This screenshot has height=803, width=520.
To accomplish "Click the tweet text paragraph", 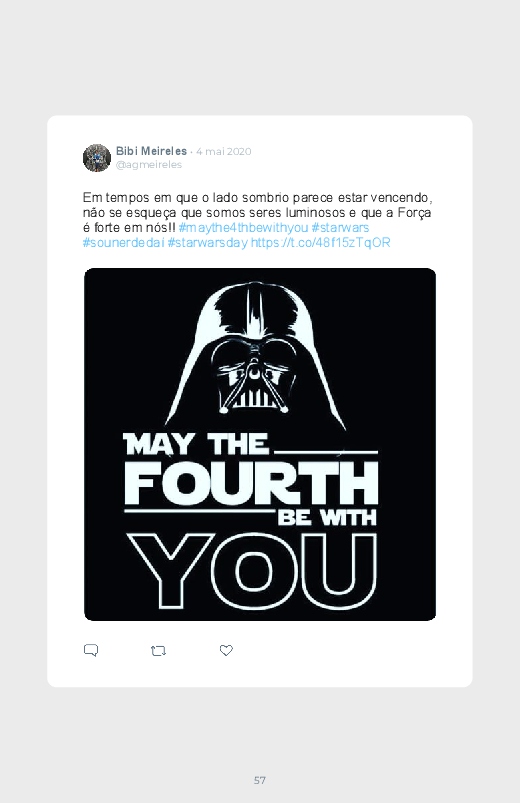I will [x=258, y=220].
